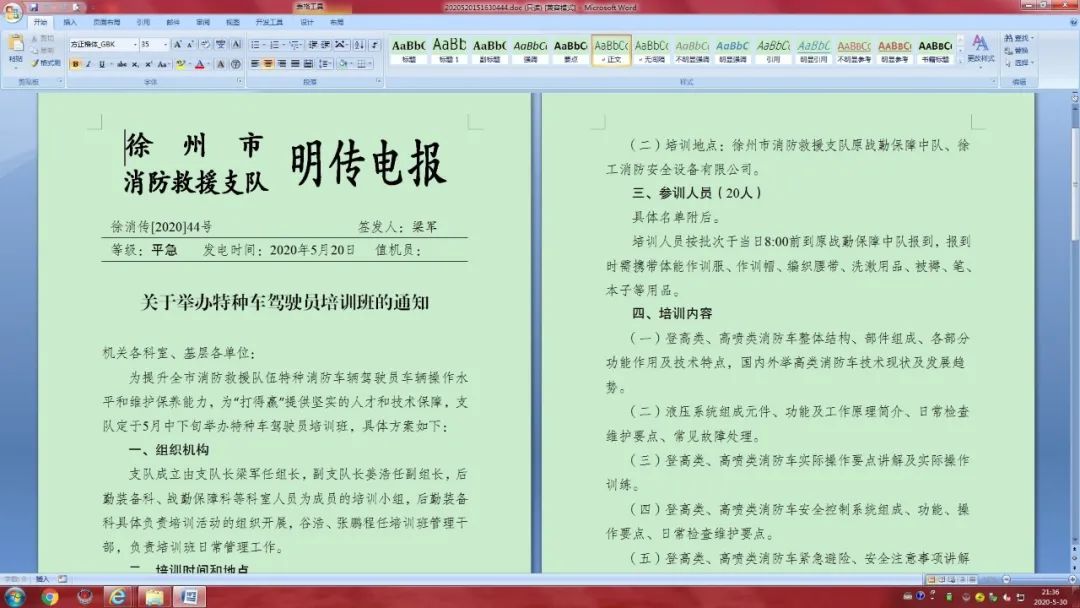
Task: Toggle bold formatting with the B button
Action: (75, 62)
